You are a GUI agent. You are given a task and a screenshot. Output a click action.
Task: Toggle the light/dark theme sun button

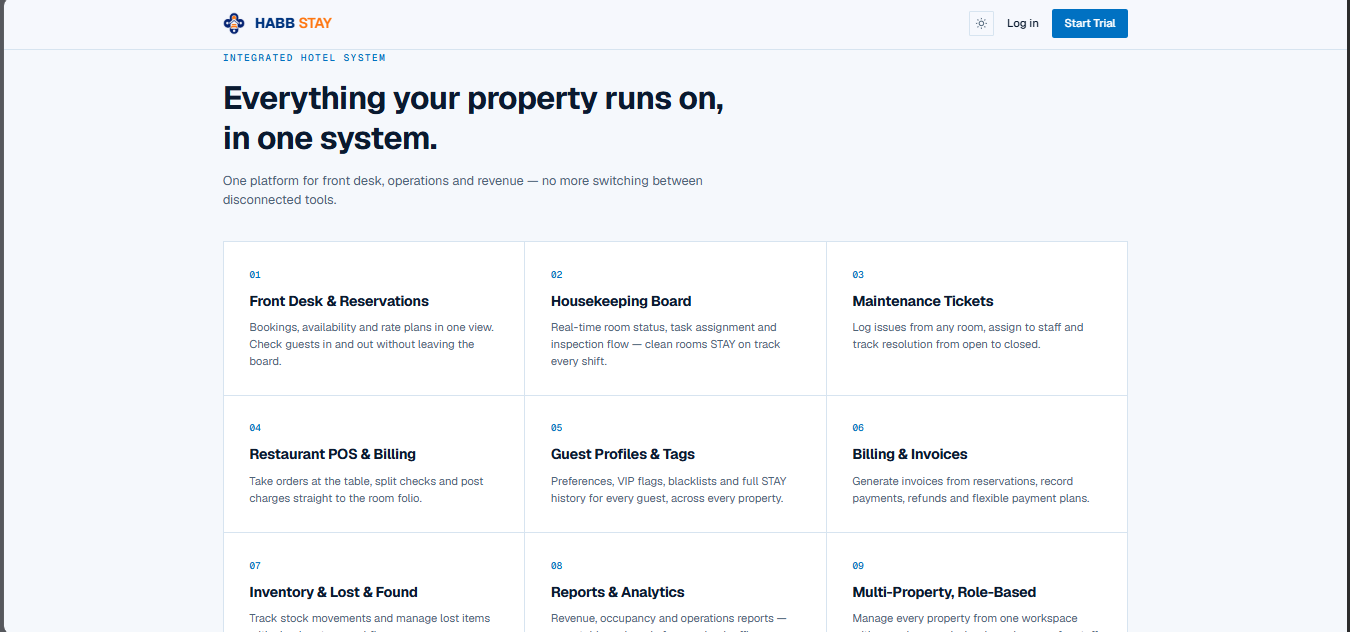(981, 23)
